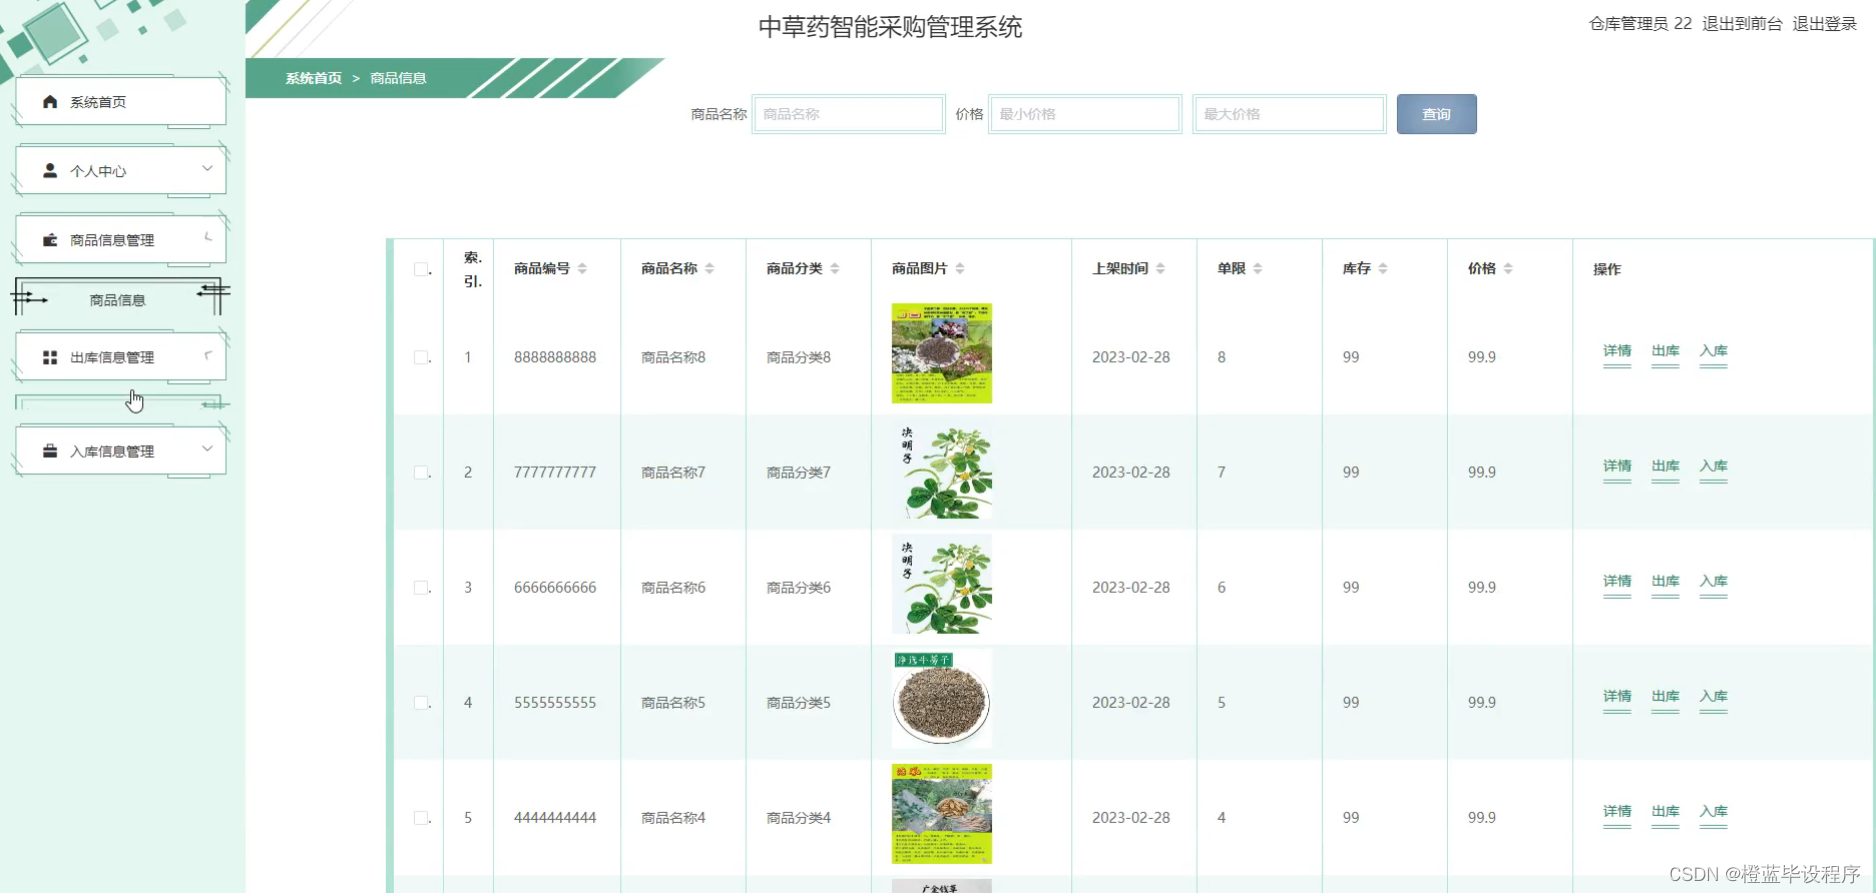Collapse the 商品信息管理 menu chevron
The image size is (1876, 893).
coord(208,237)
